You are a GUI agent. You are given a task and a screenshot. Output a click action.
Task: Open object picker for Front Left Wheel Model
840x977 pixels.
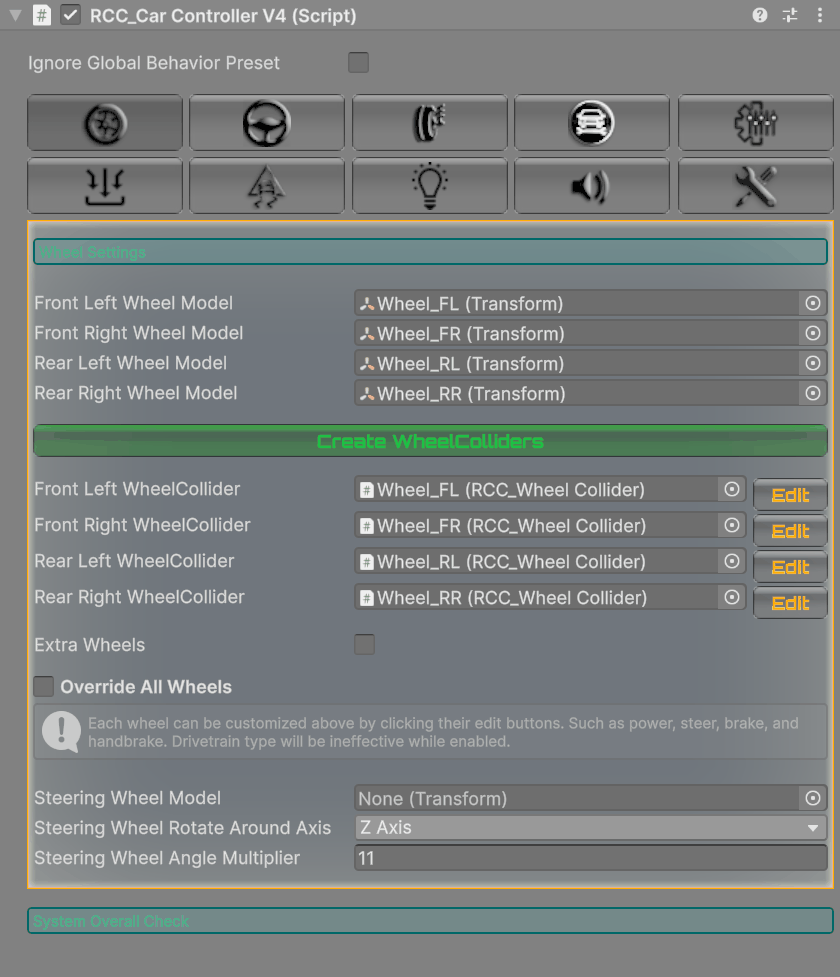[x=813, y=303]
